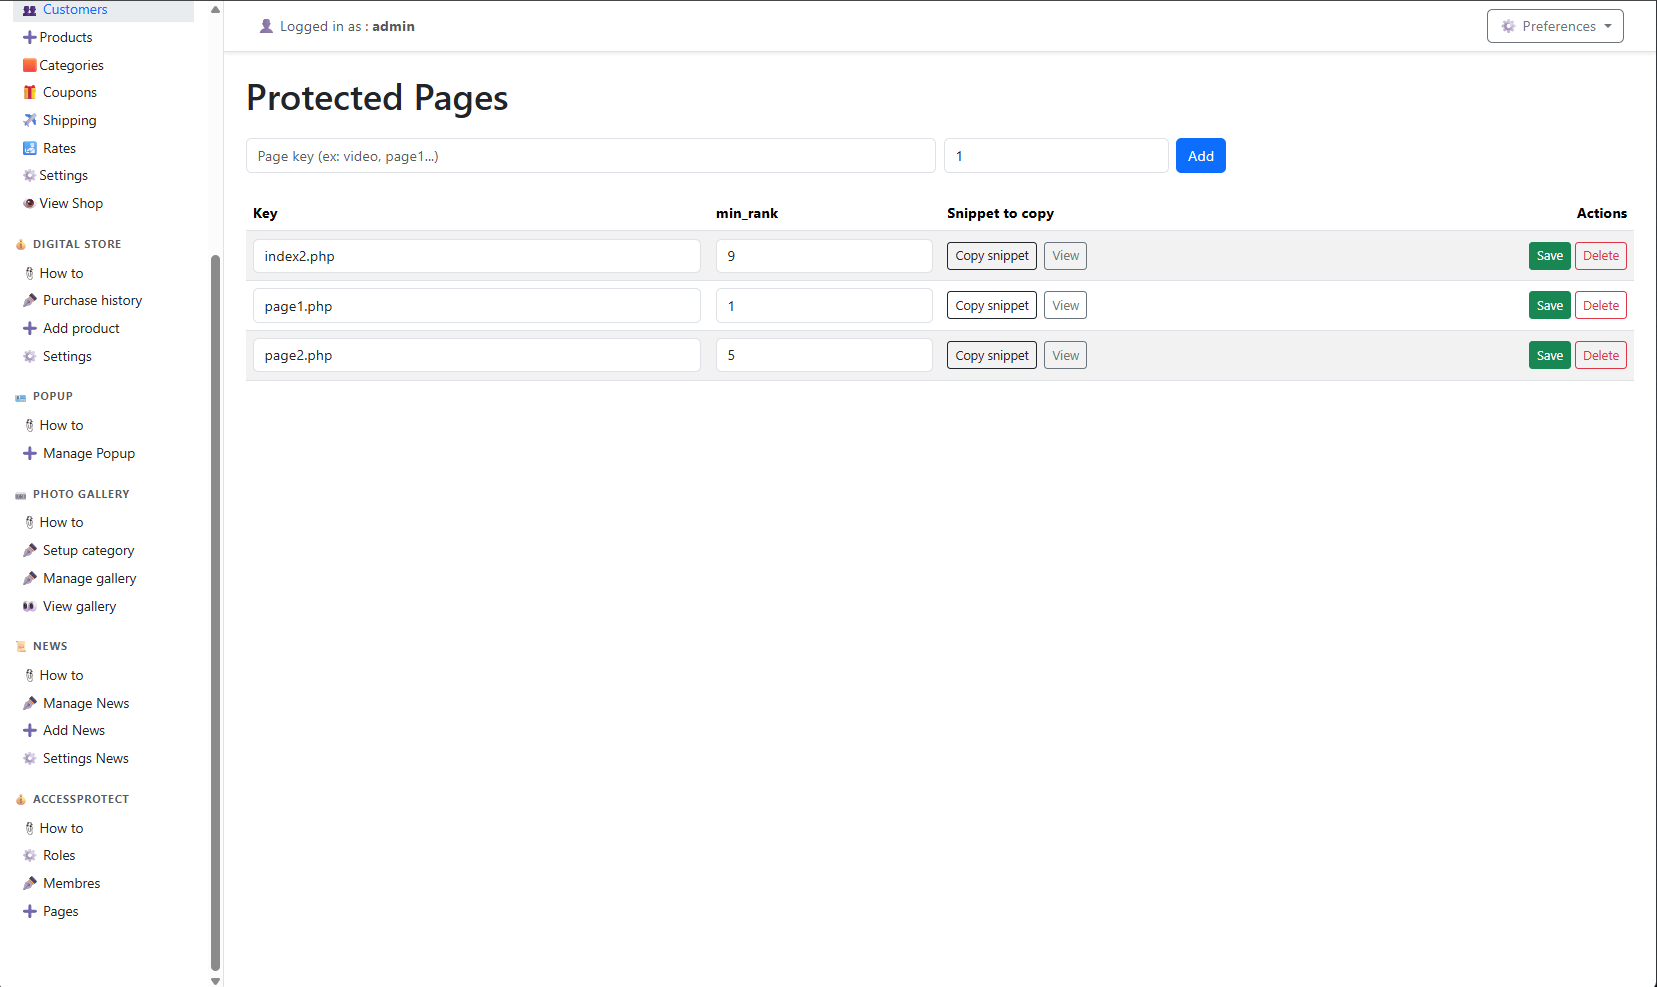Image resolution: width=1657 pixels, height=987 pixels.
Task: Click the plus icon beside Manage Popup
Action: tap(30, 453)
